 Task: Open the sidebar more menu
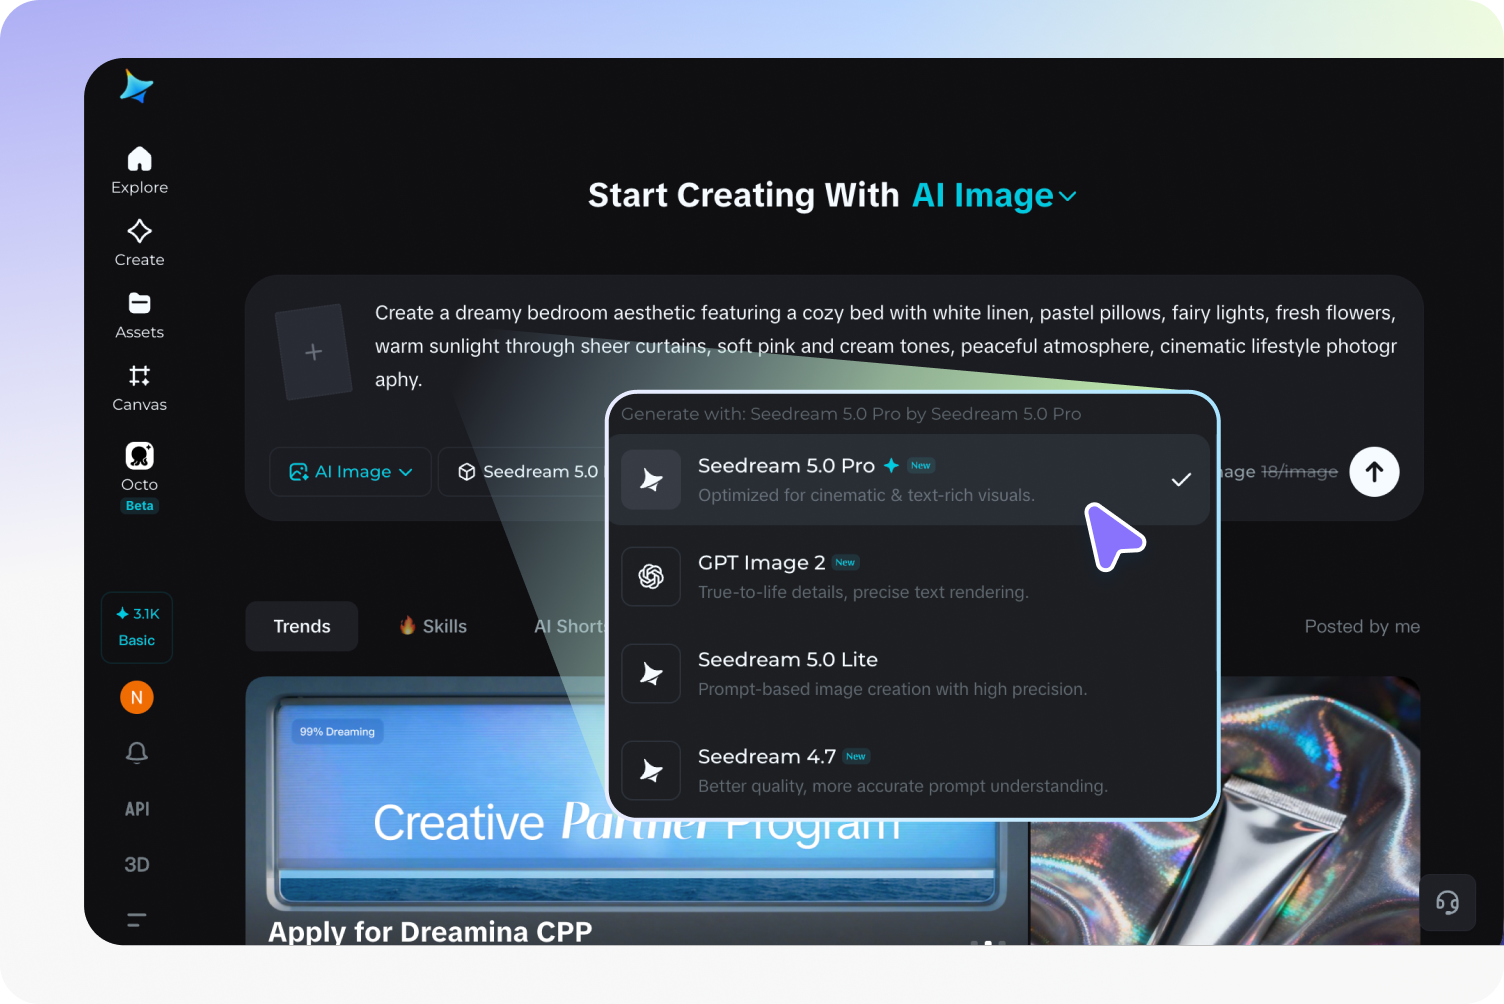click(x=137, y=920)
